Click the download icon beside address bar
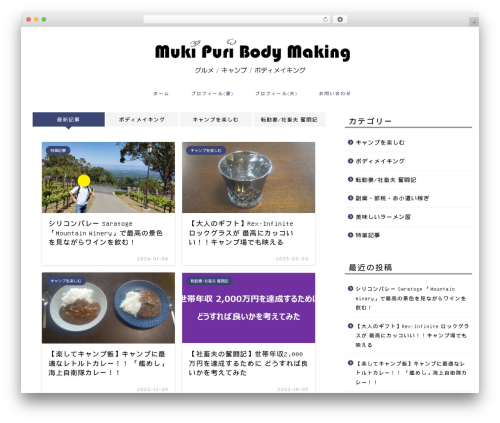Viewport: 500px width, 423px height. pyautogui.click(x=340, y=19)
